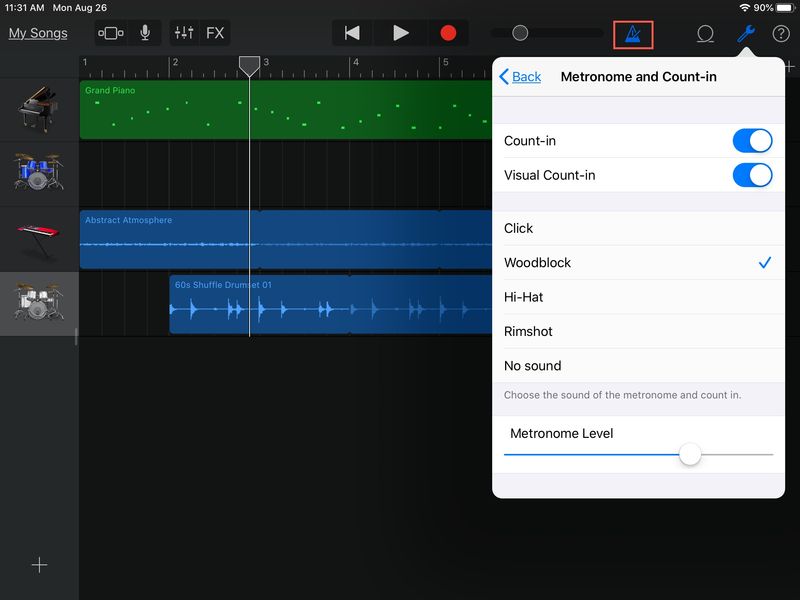Open the help question mark icon
This screenshot has width=800, height=600.
(x=781, y=34)
